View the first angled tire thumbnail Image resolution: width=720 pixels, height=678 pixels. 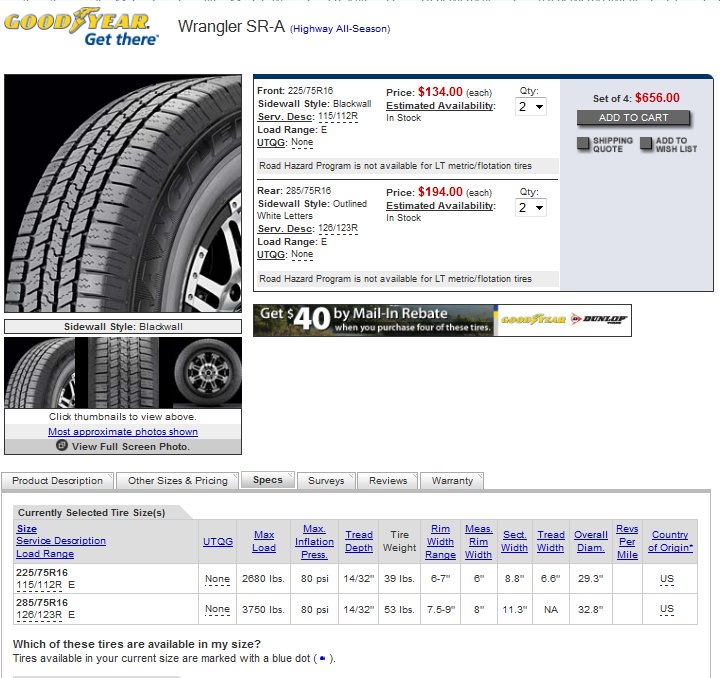[x=40, y=373]
